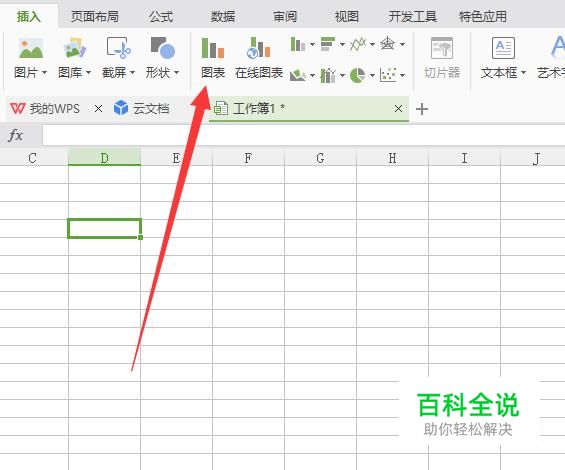
Task: Open the 云文档 cloud documents tab
Action: pos(141,108)
